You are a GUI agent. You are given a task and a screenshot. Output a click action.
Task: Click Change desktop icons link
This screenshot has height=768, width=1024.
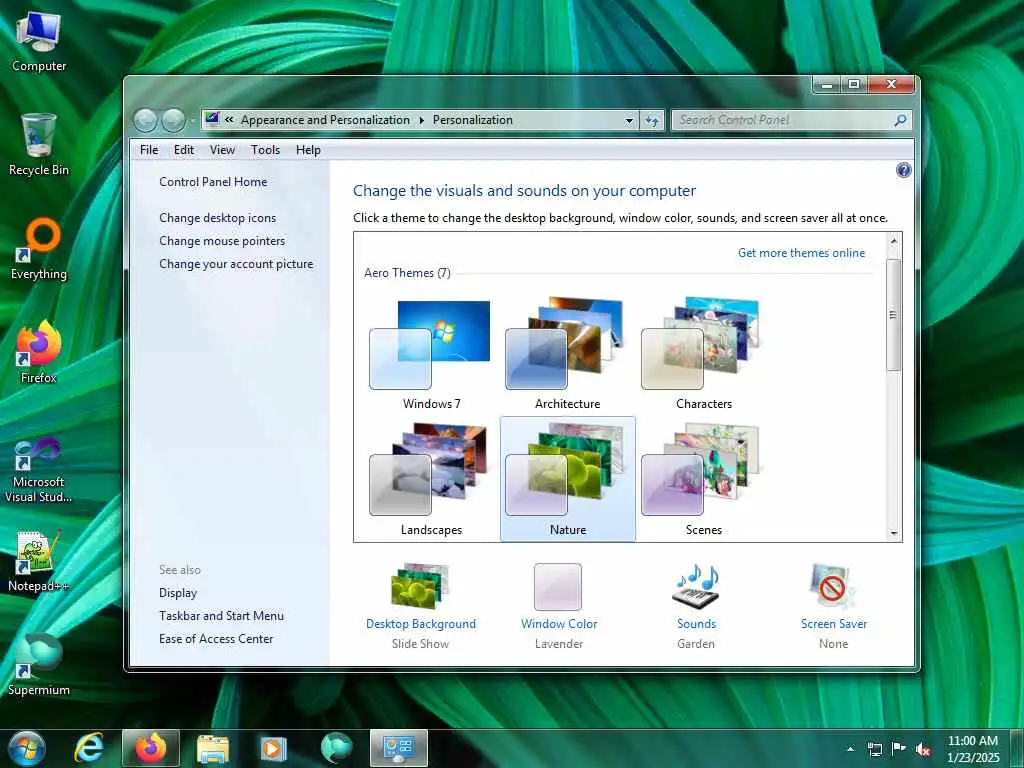click(x=217, y=217)
